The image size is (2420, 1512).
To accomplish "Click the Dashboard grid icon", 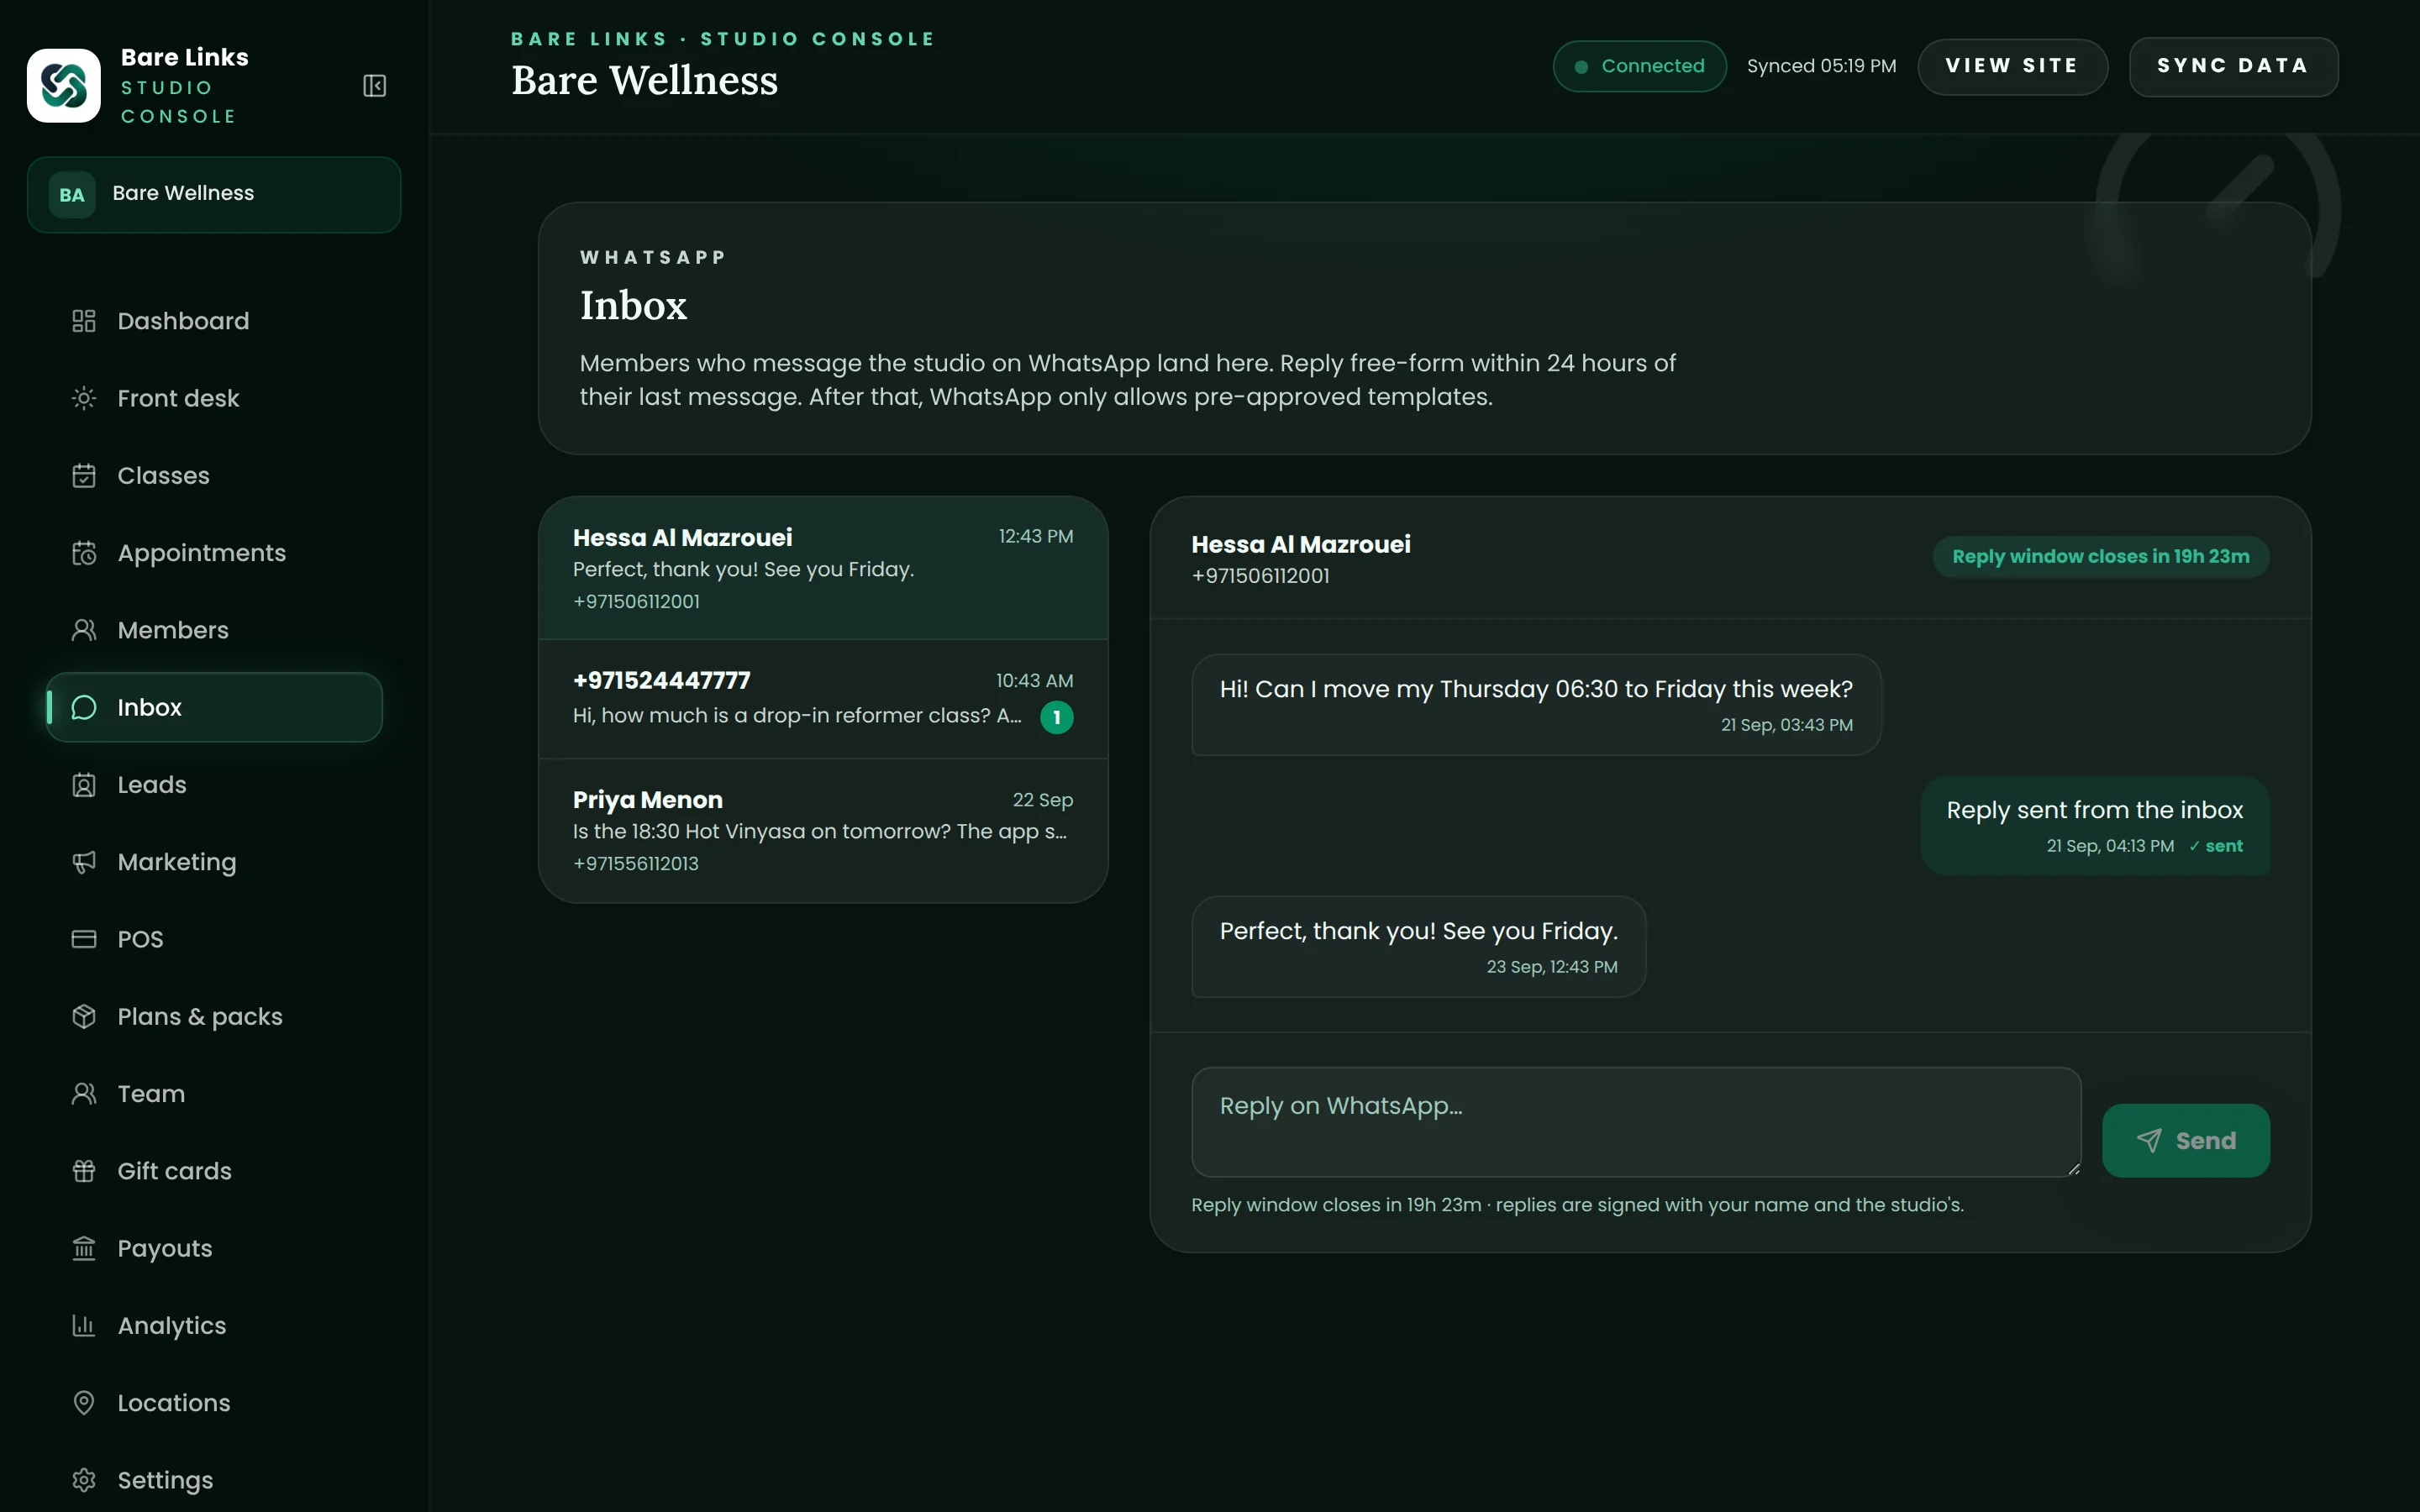I will tap(84, 321).
